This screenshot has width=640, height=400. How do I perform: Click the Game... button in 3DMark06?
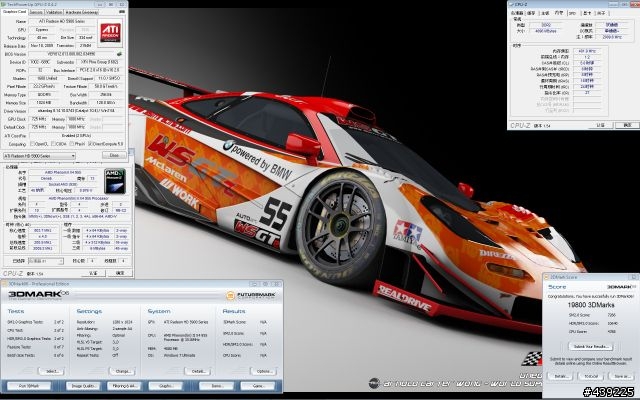258,386
